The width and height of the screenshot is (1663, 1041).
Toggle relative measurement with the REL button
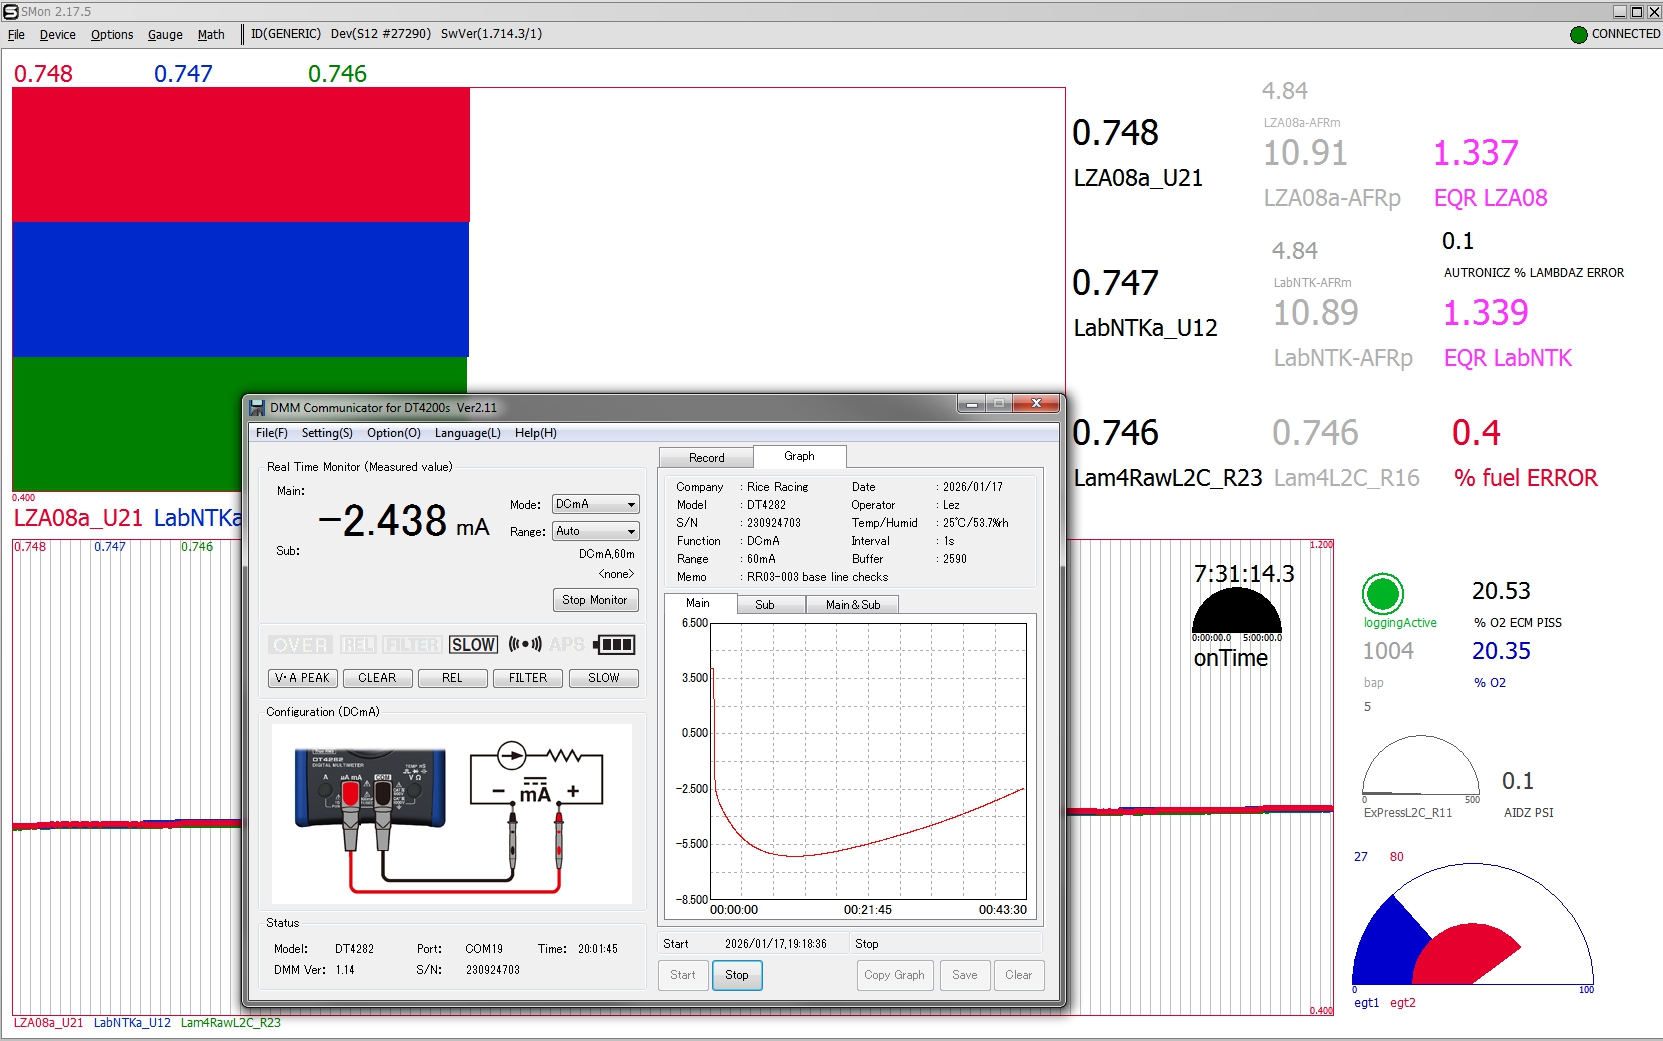tap(452, 678)
